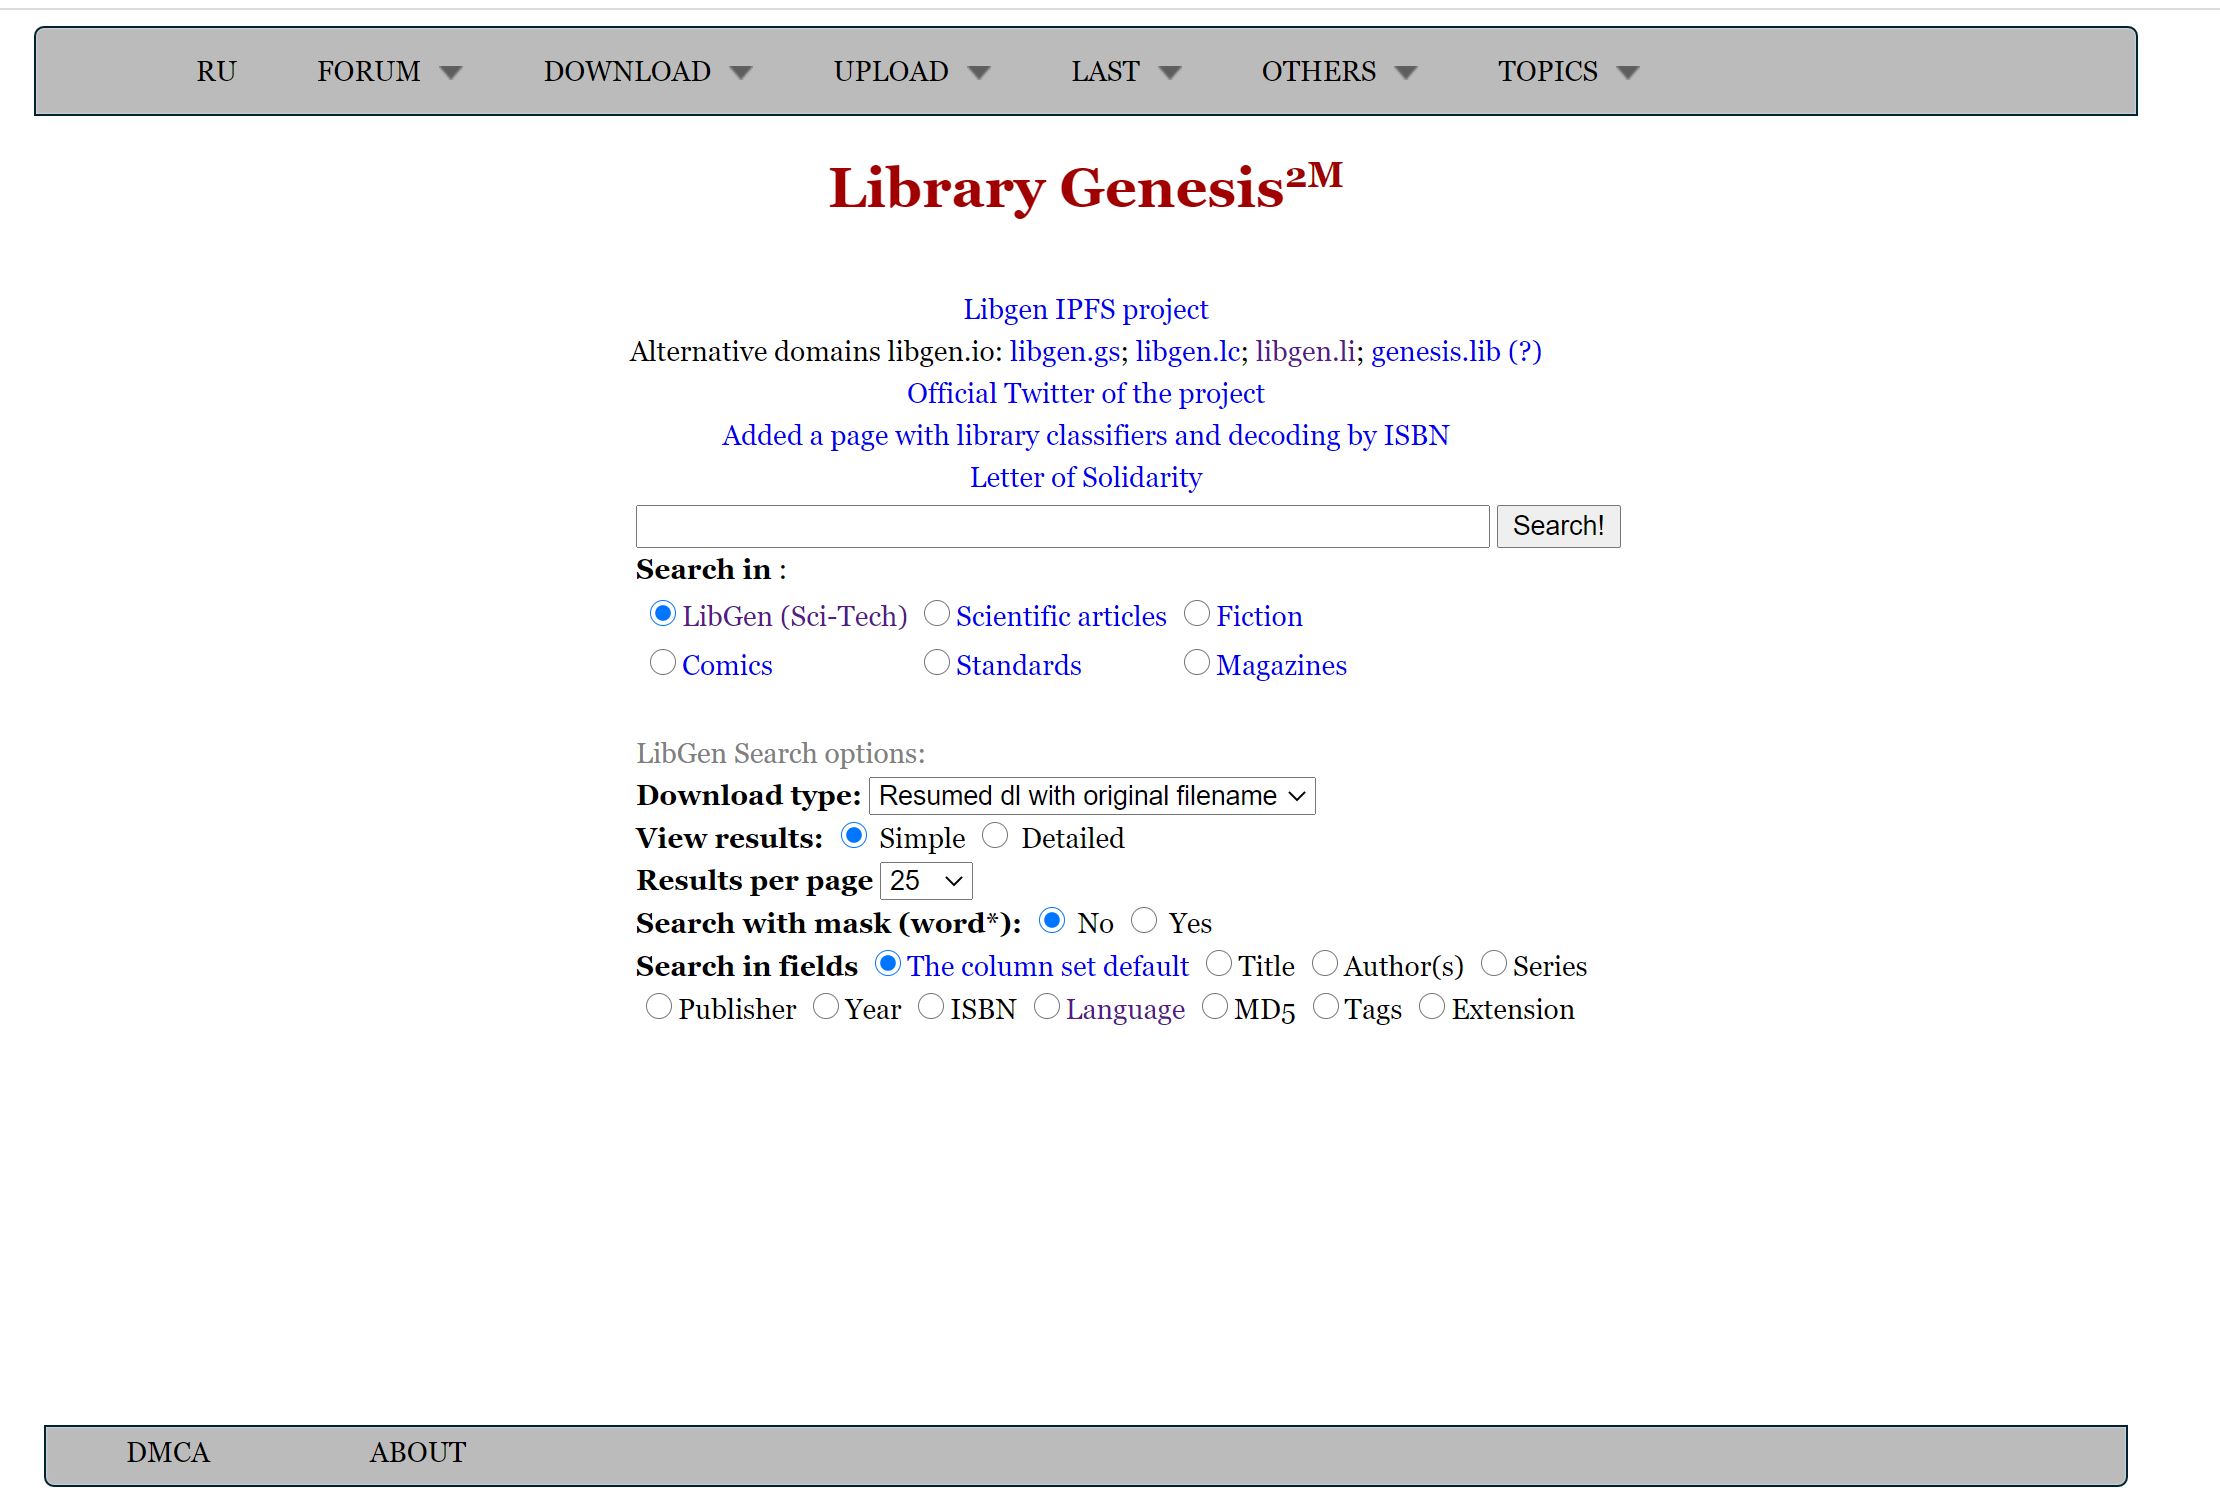Search only in the Title field
2220x1512 pixels.
click(1219, 964)
